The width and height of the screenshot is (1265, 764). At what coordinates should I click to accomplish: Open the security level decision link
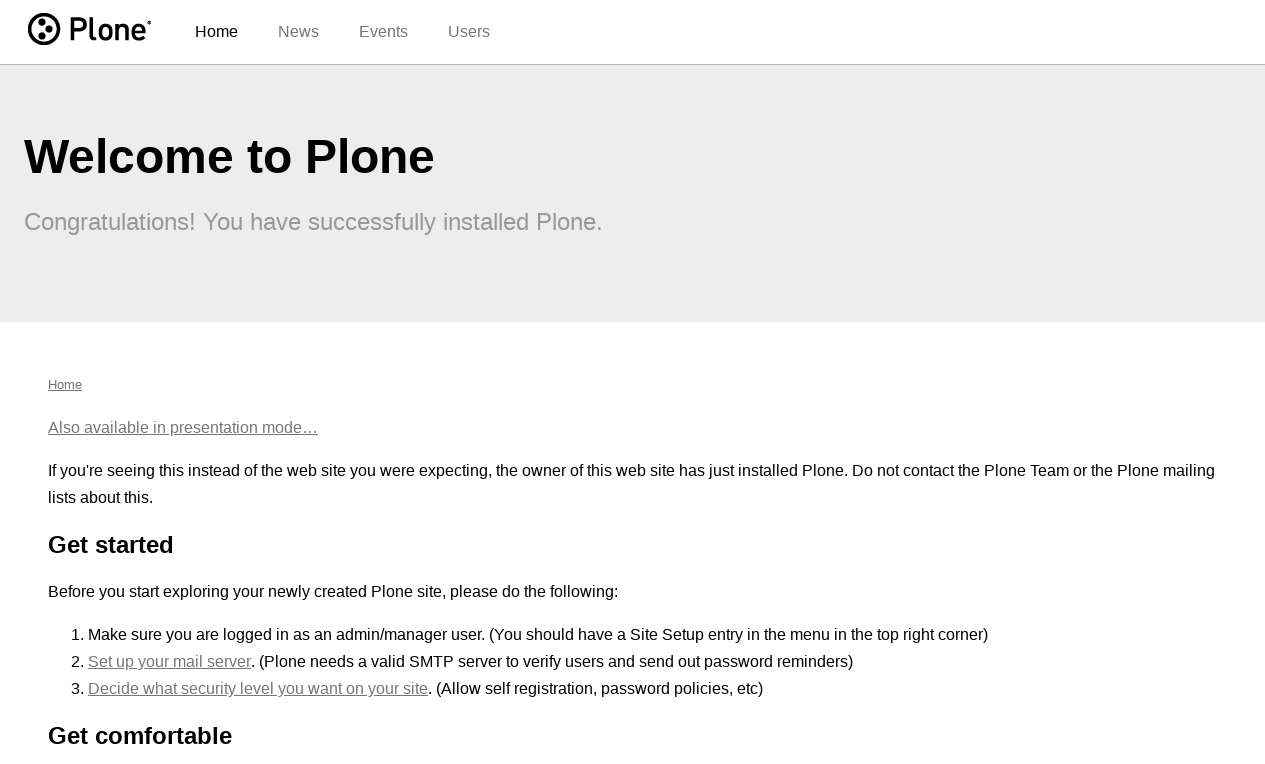click(x=258, y=689)
